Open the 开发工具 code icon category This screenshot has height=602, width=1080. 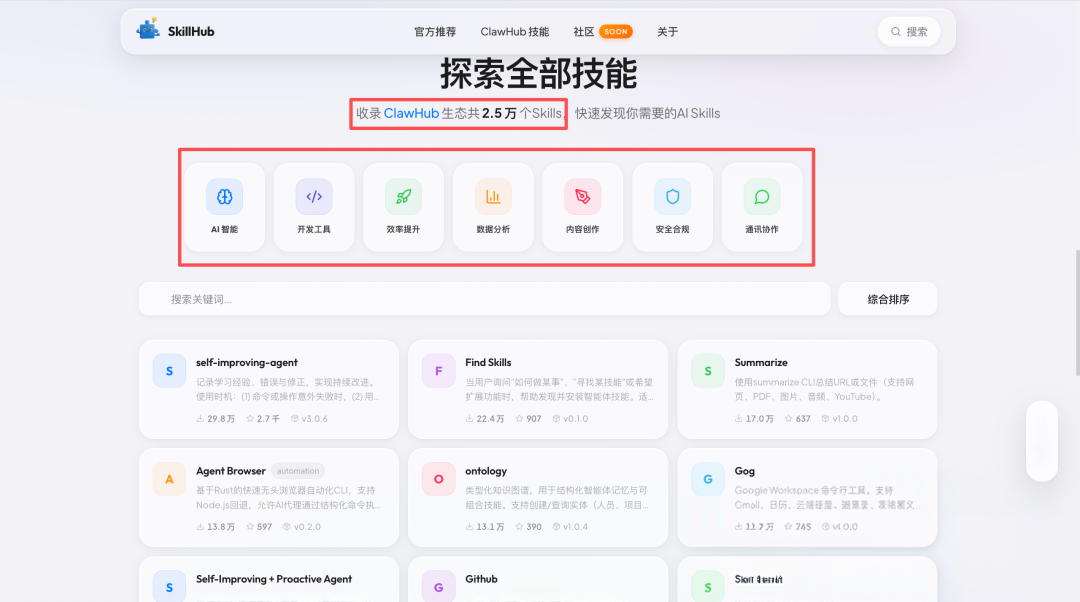point(314,197)
